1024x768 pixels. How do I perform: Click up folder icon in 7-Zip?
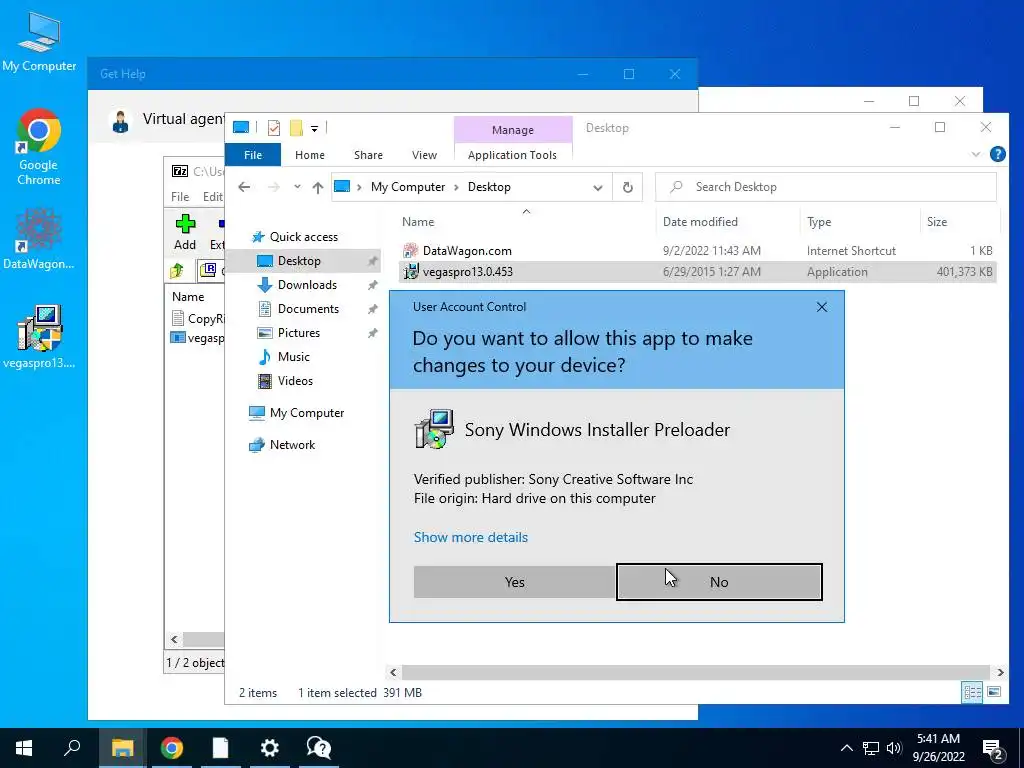[176, 270]
